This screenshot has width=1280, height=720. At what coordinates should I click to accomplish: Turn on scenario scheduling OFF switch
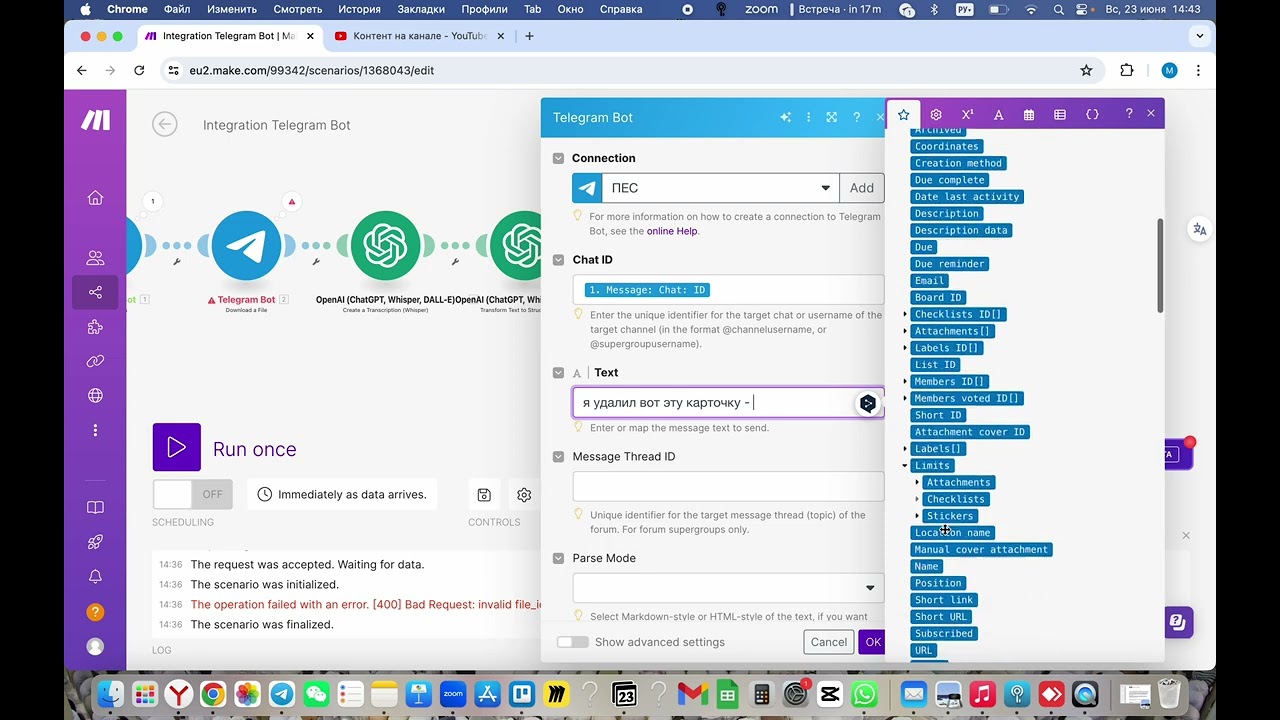(192, 494)
